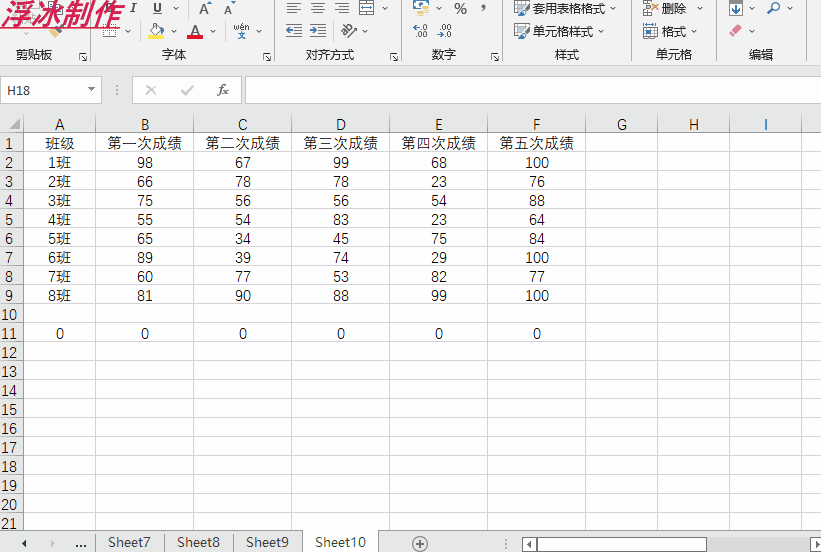This screenshot has width=821, height=552.
Task: Click the increase indent icon
Action: (318, 31)
